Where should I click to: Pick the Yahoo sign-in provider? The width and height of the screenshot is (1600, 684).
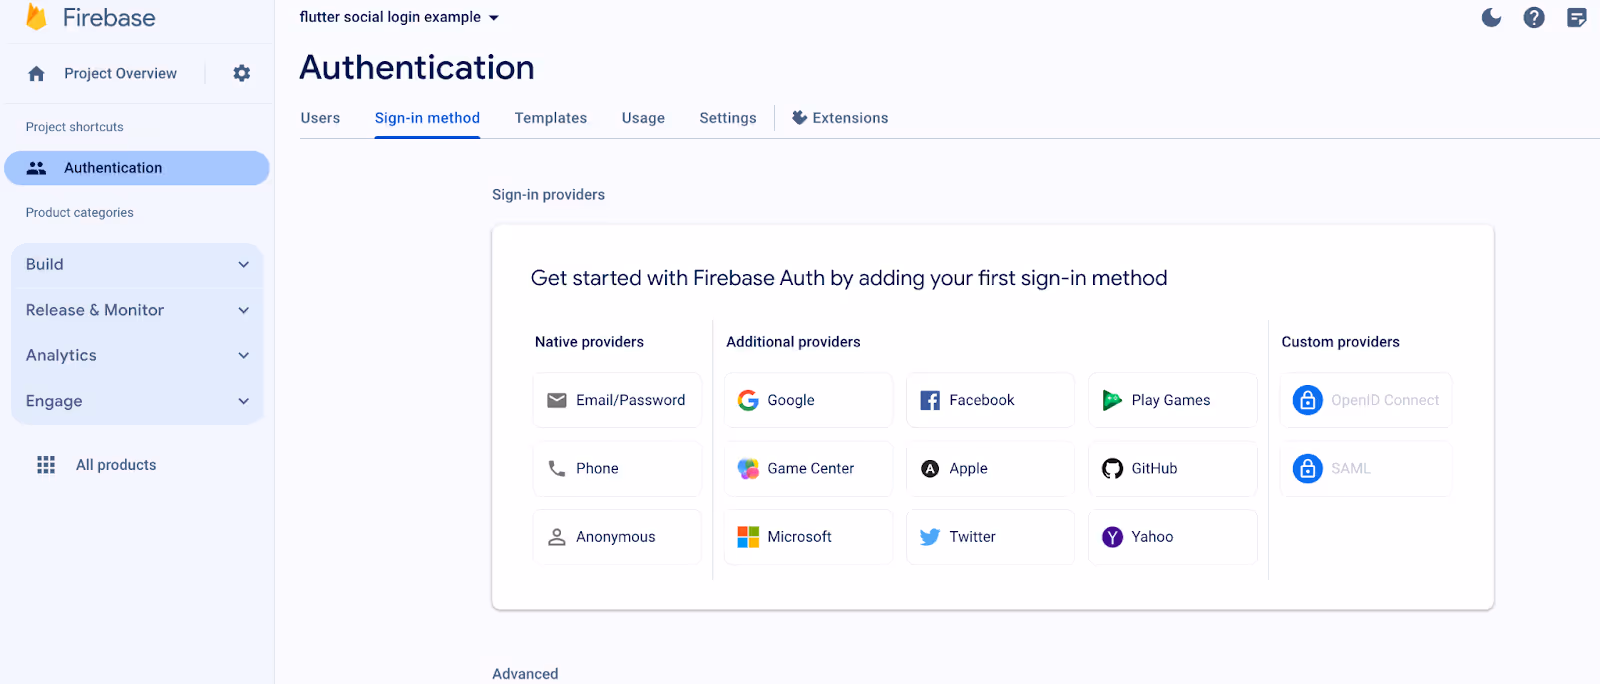coord(1172,537)
